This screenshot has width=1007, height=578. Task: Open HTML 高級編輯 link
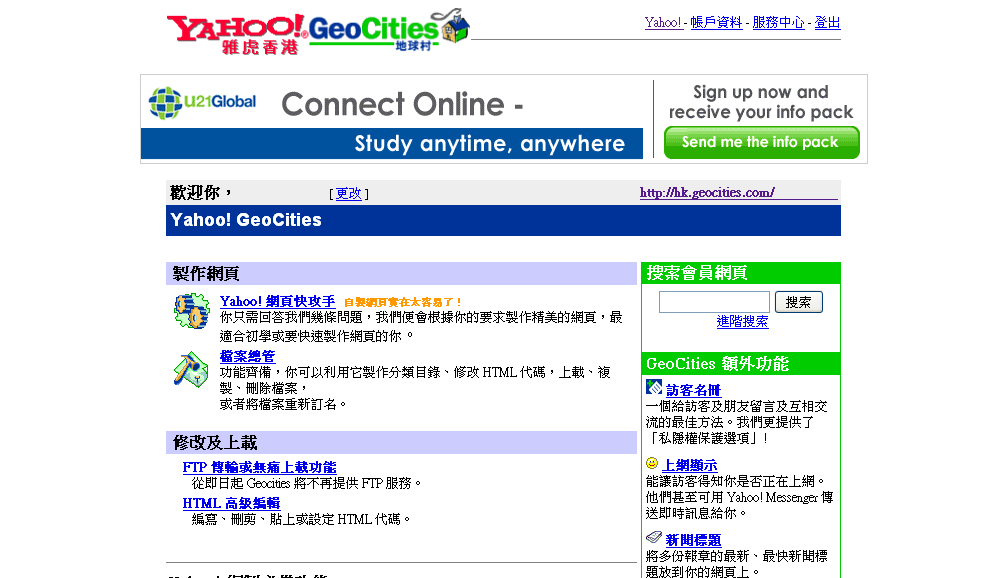pos(231,503)
